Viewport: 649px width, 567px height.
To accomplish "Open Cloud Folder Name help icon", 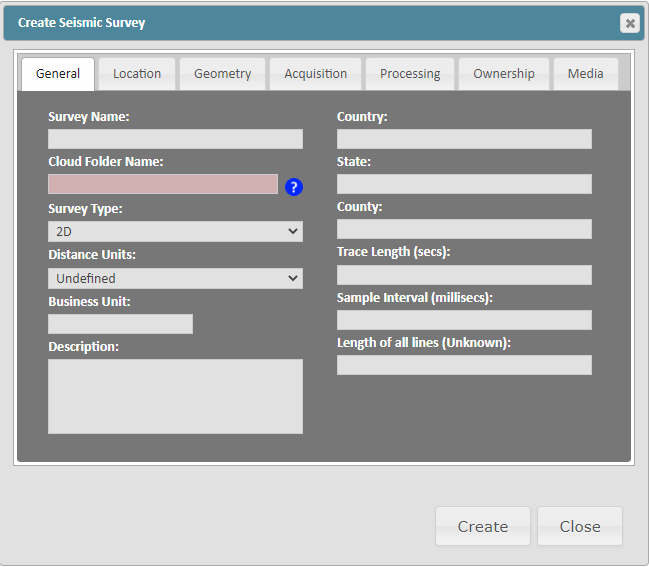I will (294, 187).
